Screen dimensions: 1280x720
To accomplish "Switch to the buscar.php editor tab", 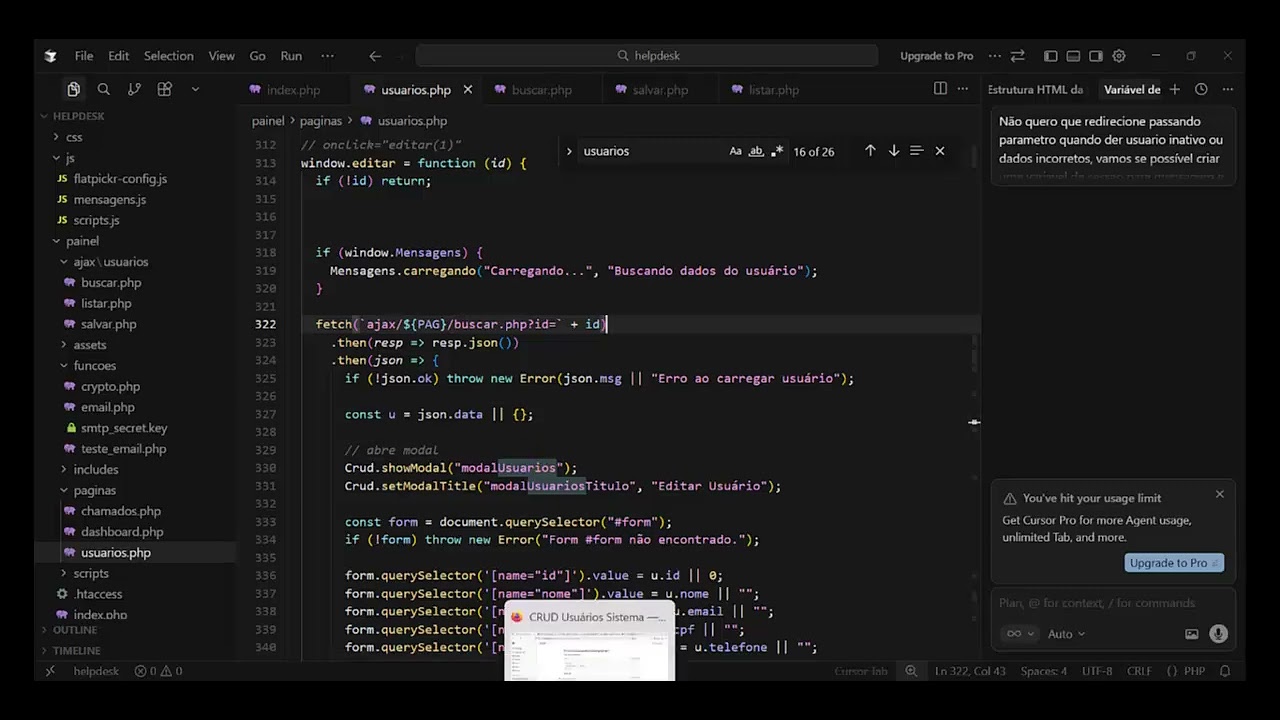I will 541,90.
